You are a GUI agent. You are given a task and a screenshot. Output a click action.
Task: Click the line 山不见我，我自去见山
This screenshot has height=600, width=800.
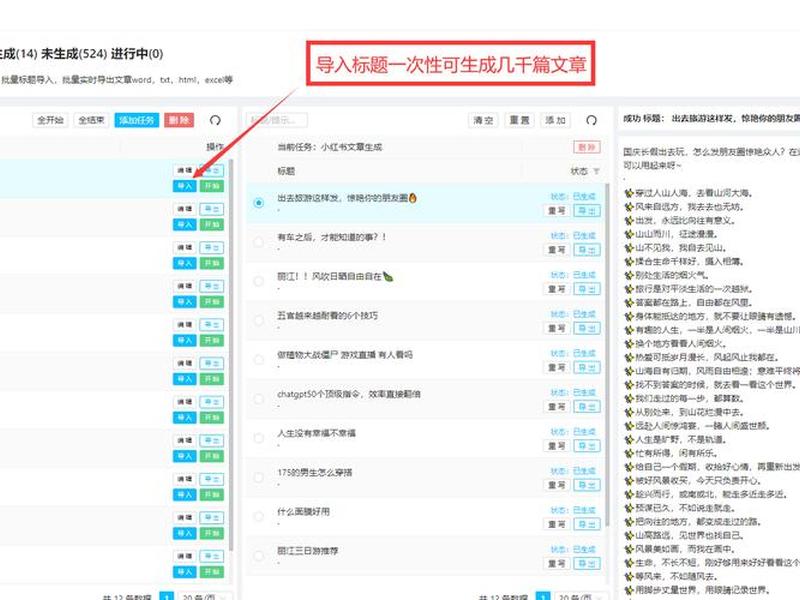pyautogui.click(x=676, y=248)
